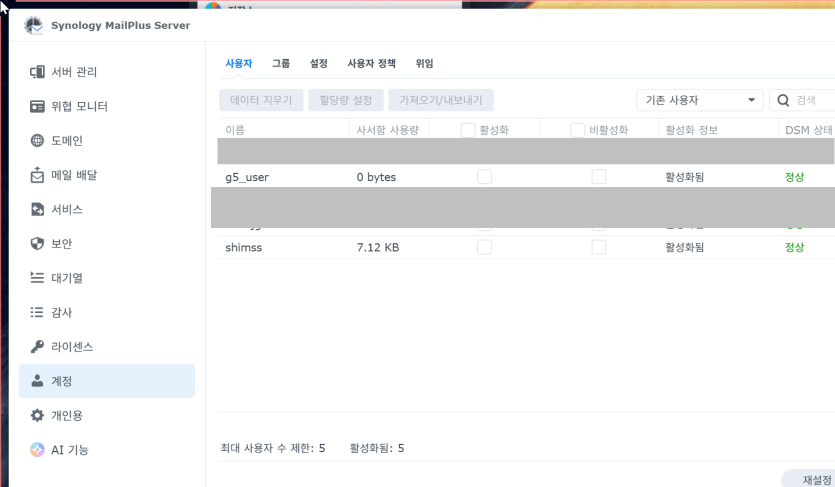Open 라이센스 section
This screenshot has height=487, width=835.
coord(107,346)
